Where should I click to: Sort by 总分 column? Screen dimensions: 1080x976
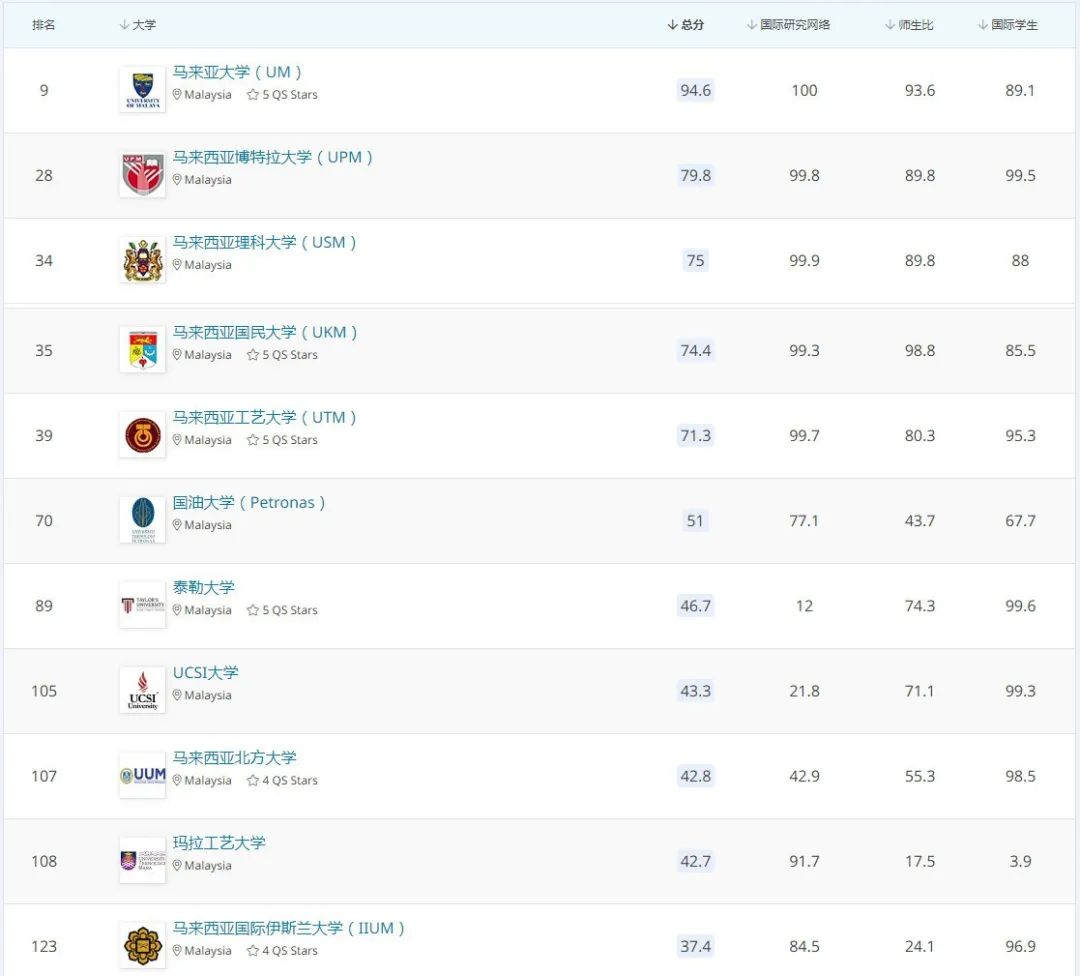click(686, 25)
